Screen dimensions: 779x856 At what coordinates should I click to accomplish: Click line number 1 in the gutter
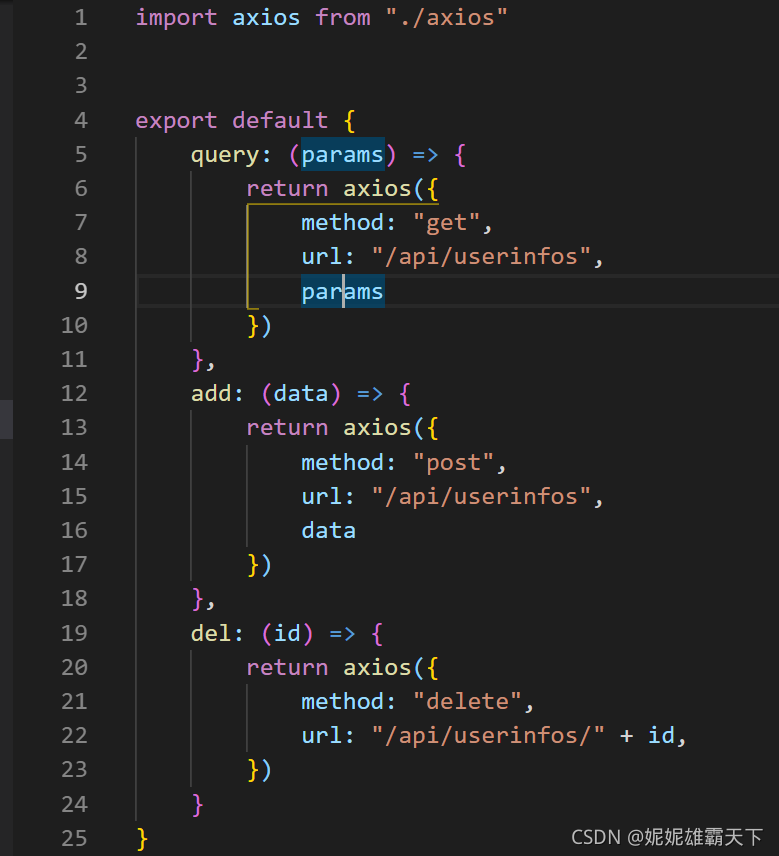pyautogui.click(x=81, y=18)
